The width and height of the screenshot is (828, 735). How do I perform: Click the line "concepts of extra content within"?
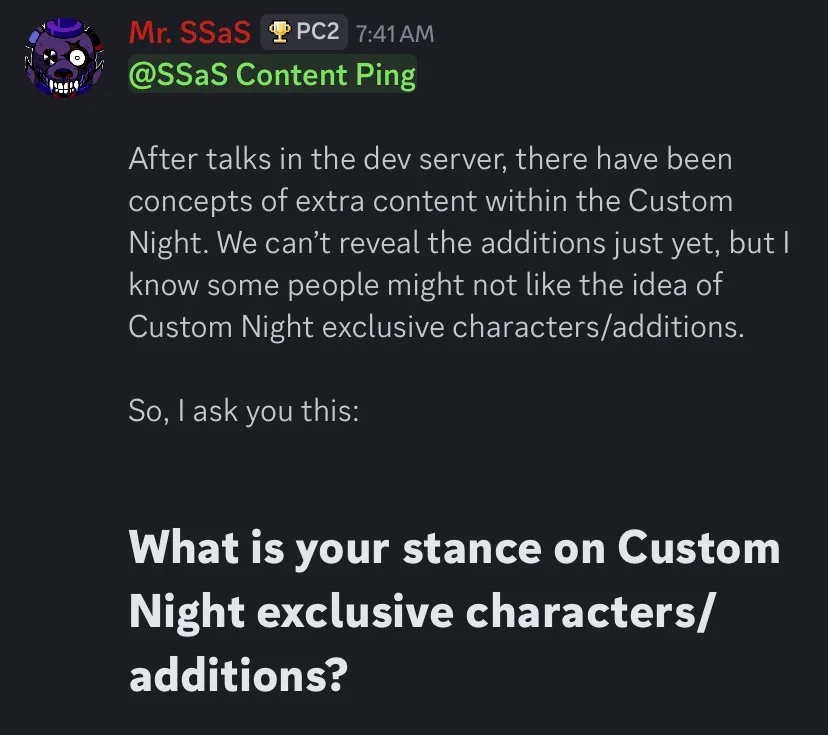pyautogui.click(x=431, y=201)
